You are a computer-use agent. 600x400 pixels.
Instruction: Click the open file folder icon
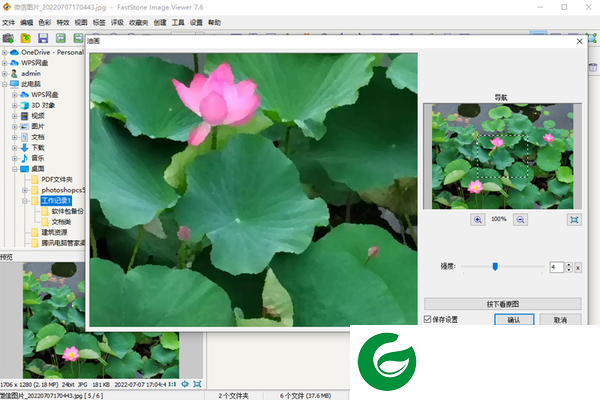click(26, 38)
